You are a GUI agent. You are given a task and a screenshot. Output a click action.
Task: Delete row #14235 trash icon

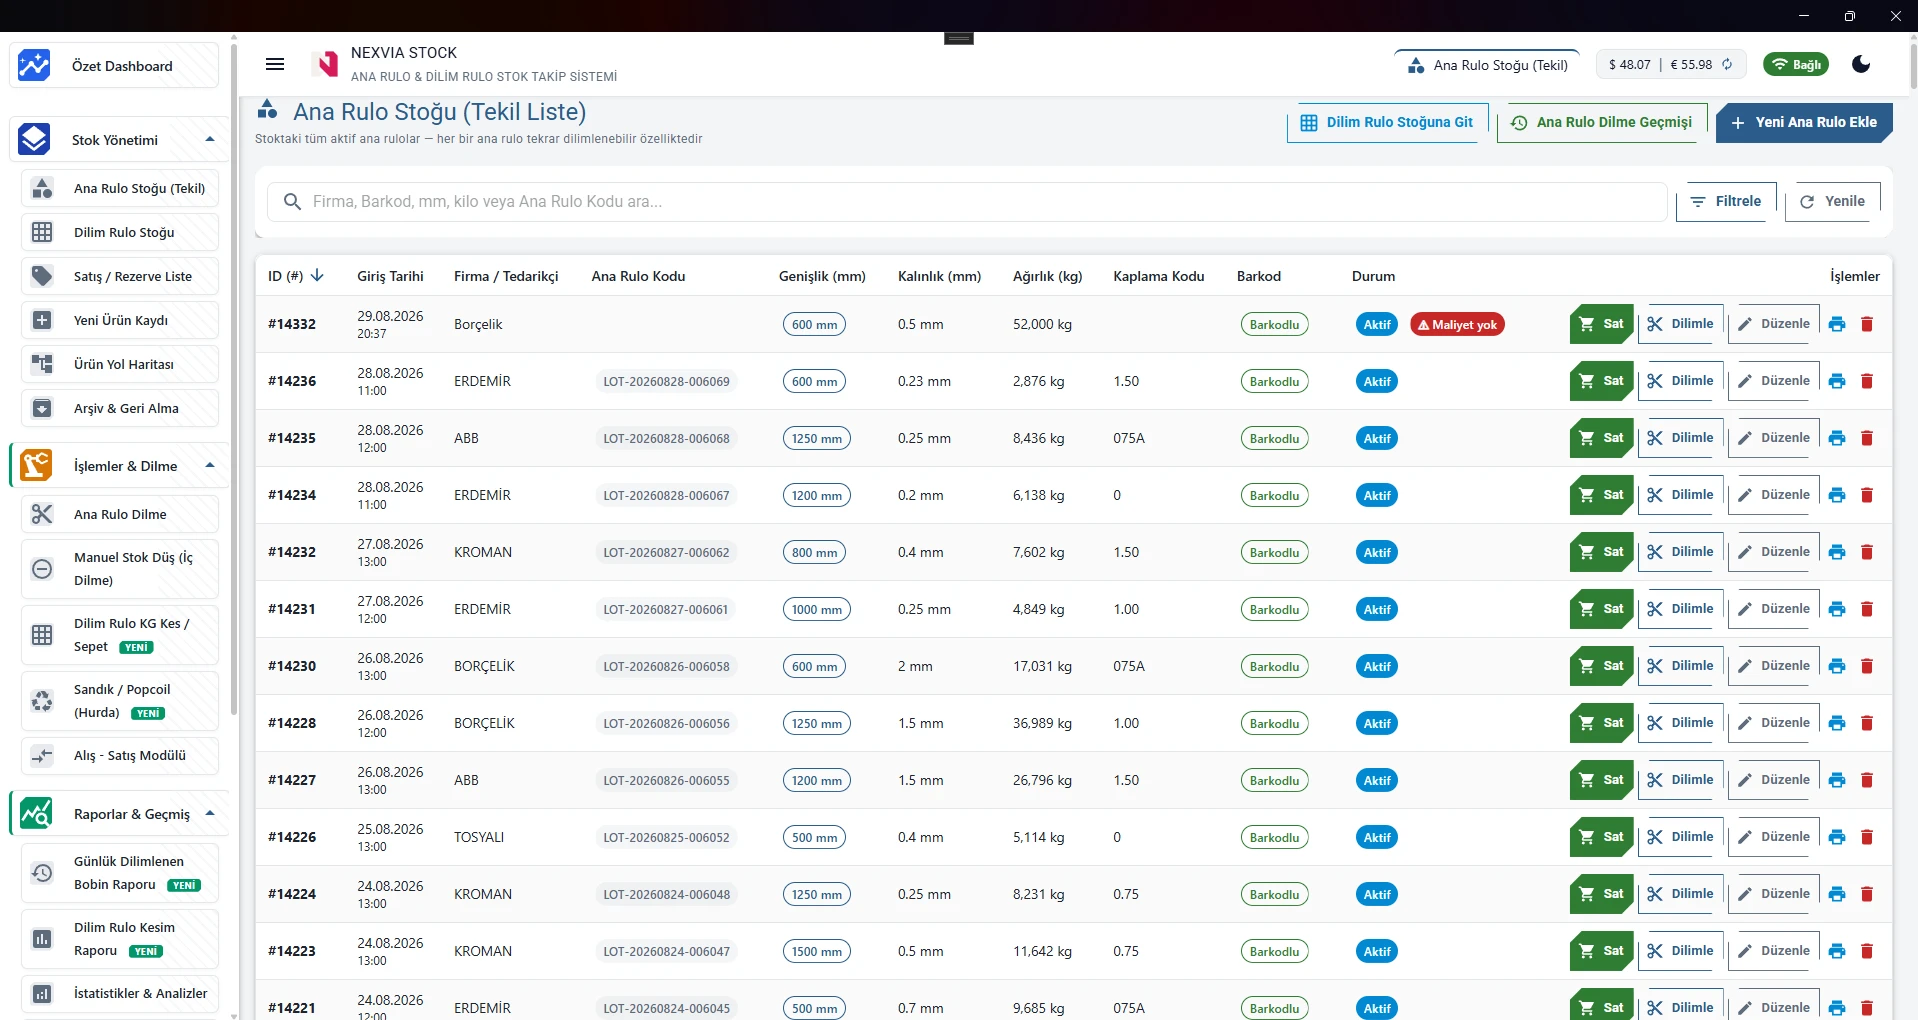tap(1867, 438)
